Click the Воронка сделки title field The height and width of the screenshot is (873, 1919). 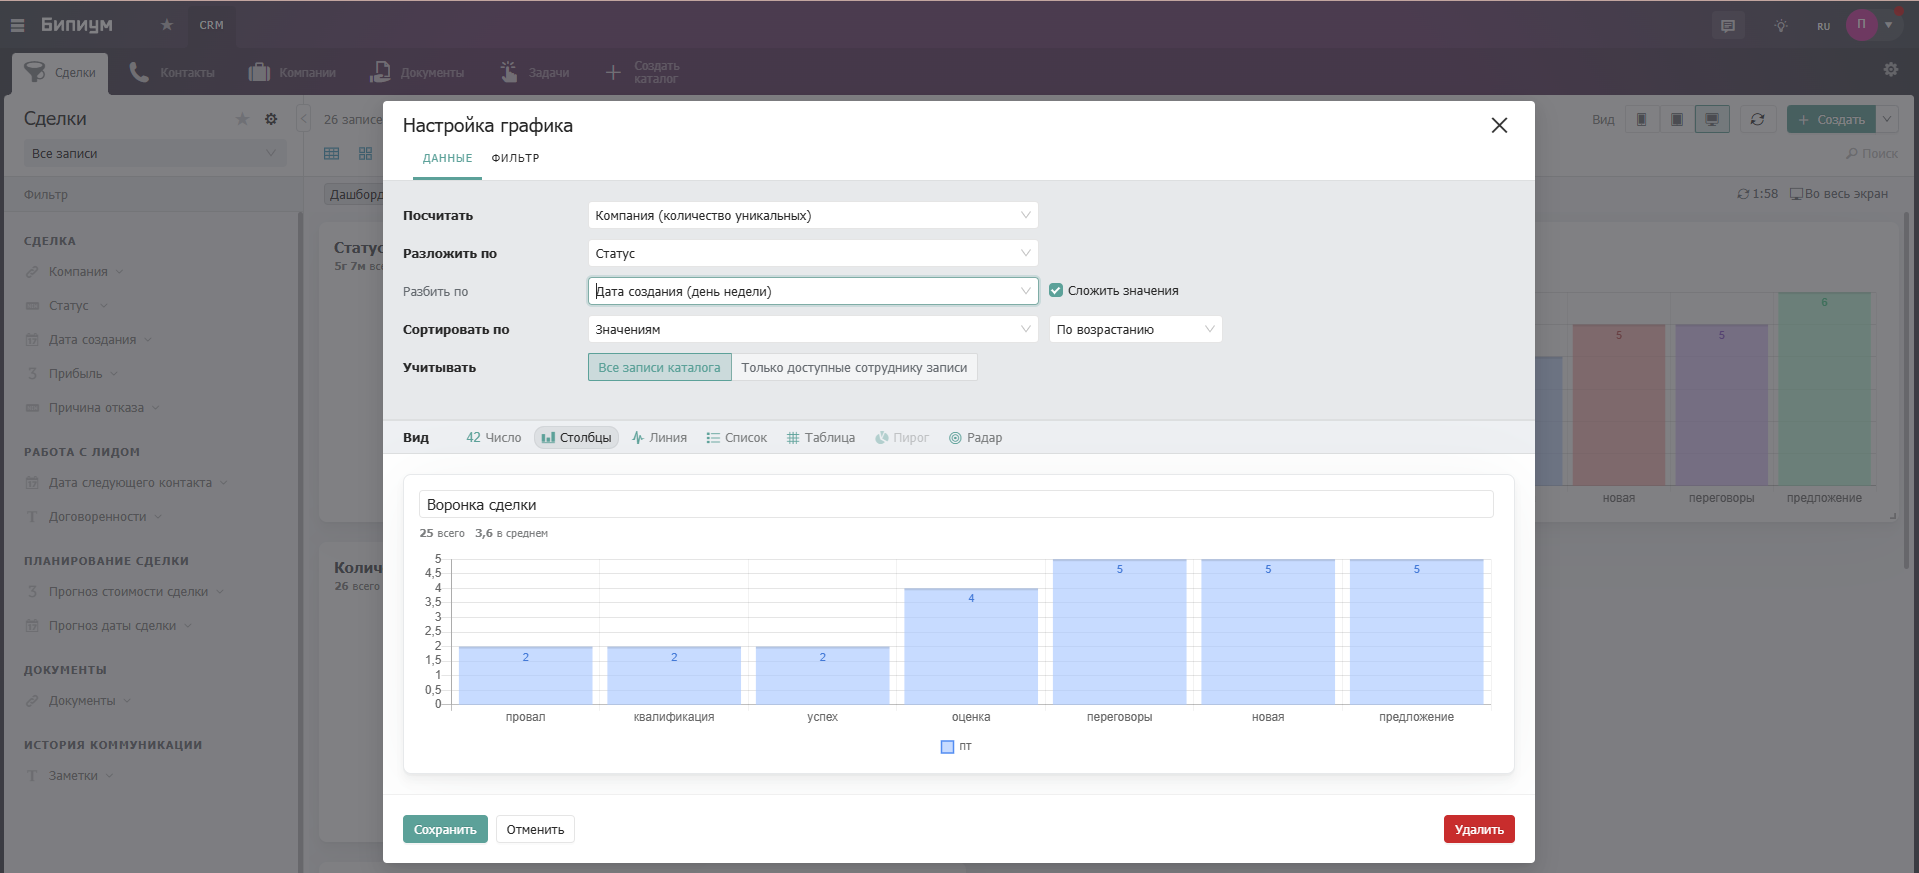tap(955, 505)
